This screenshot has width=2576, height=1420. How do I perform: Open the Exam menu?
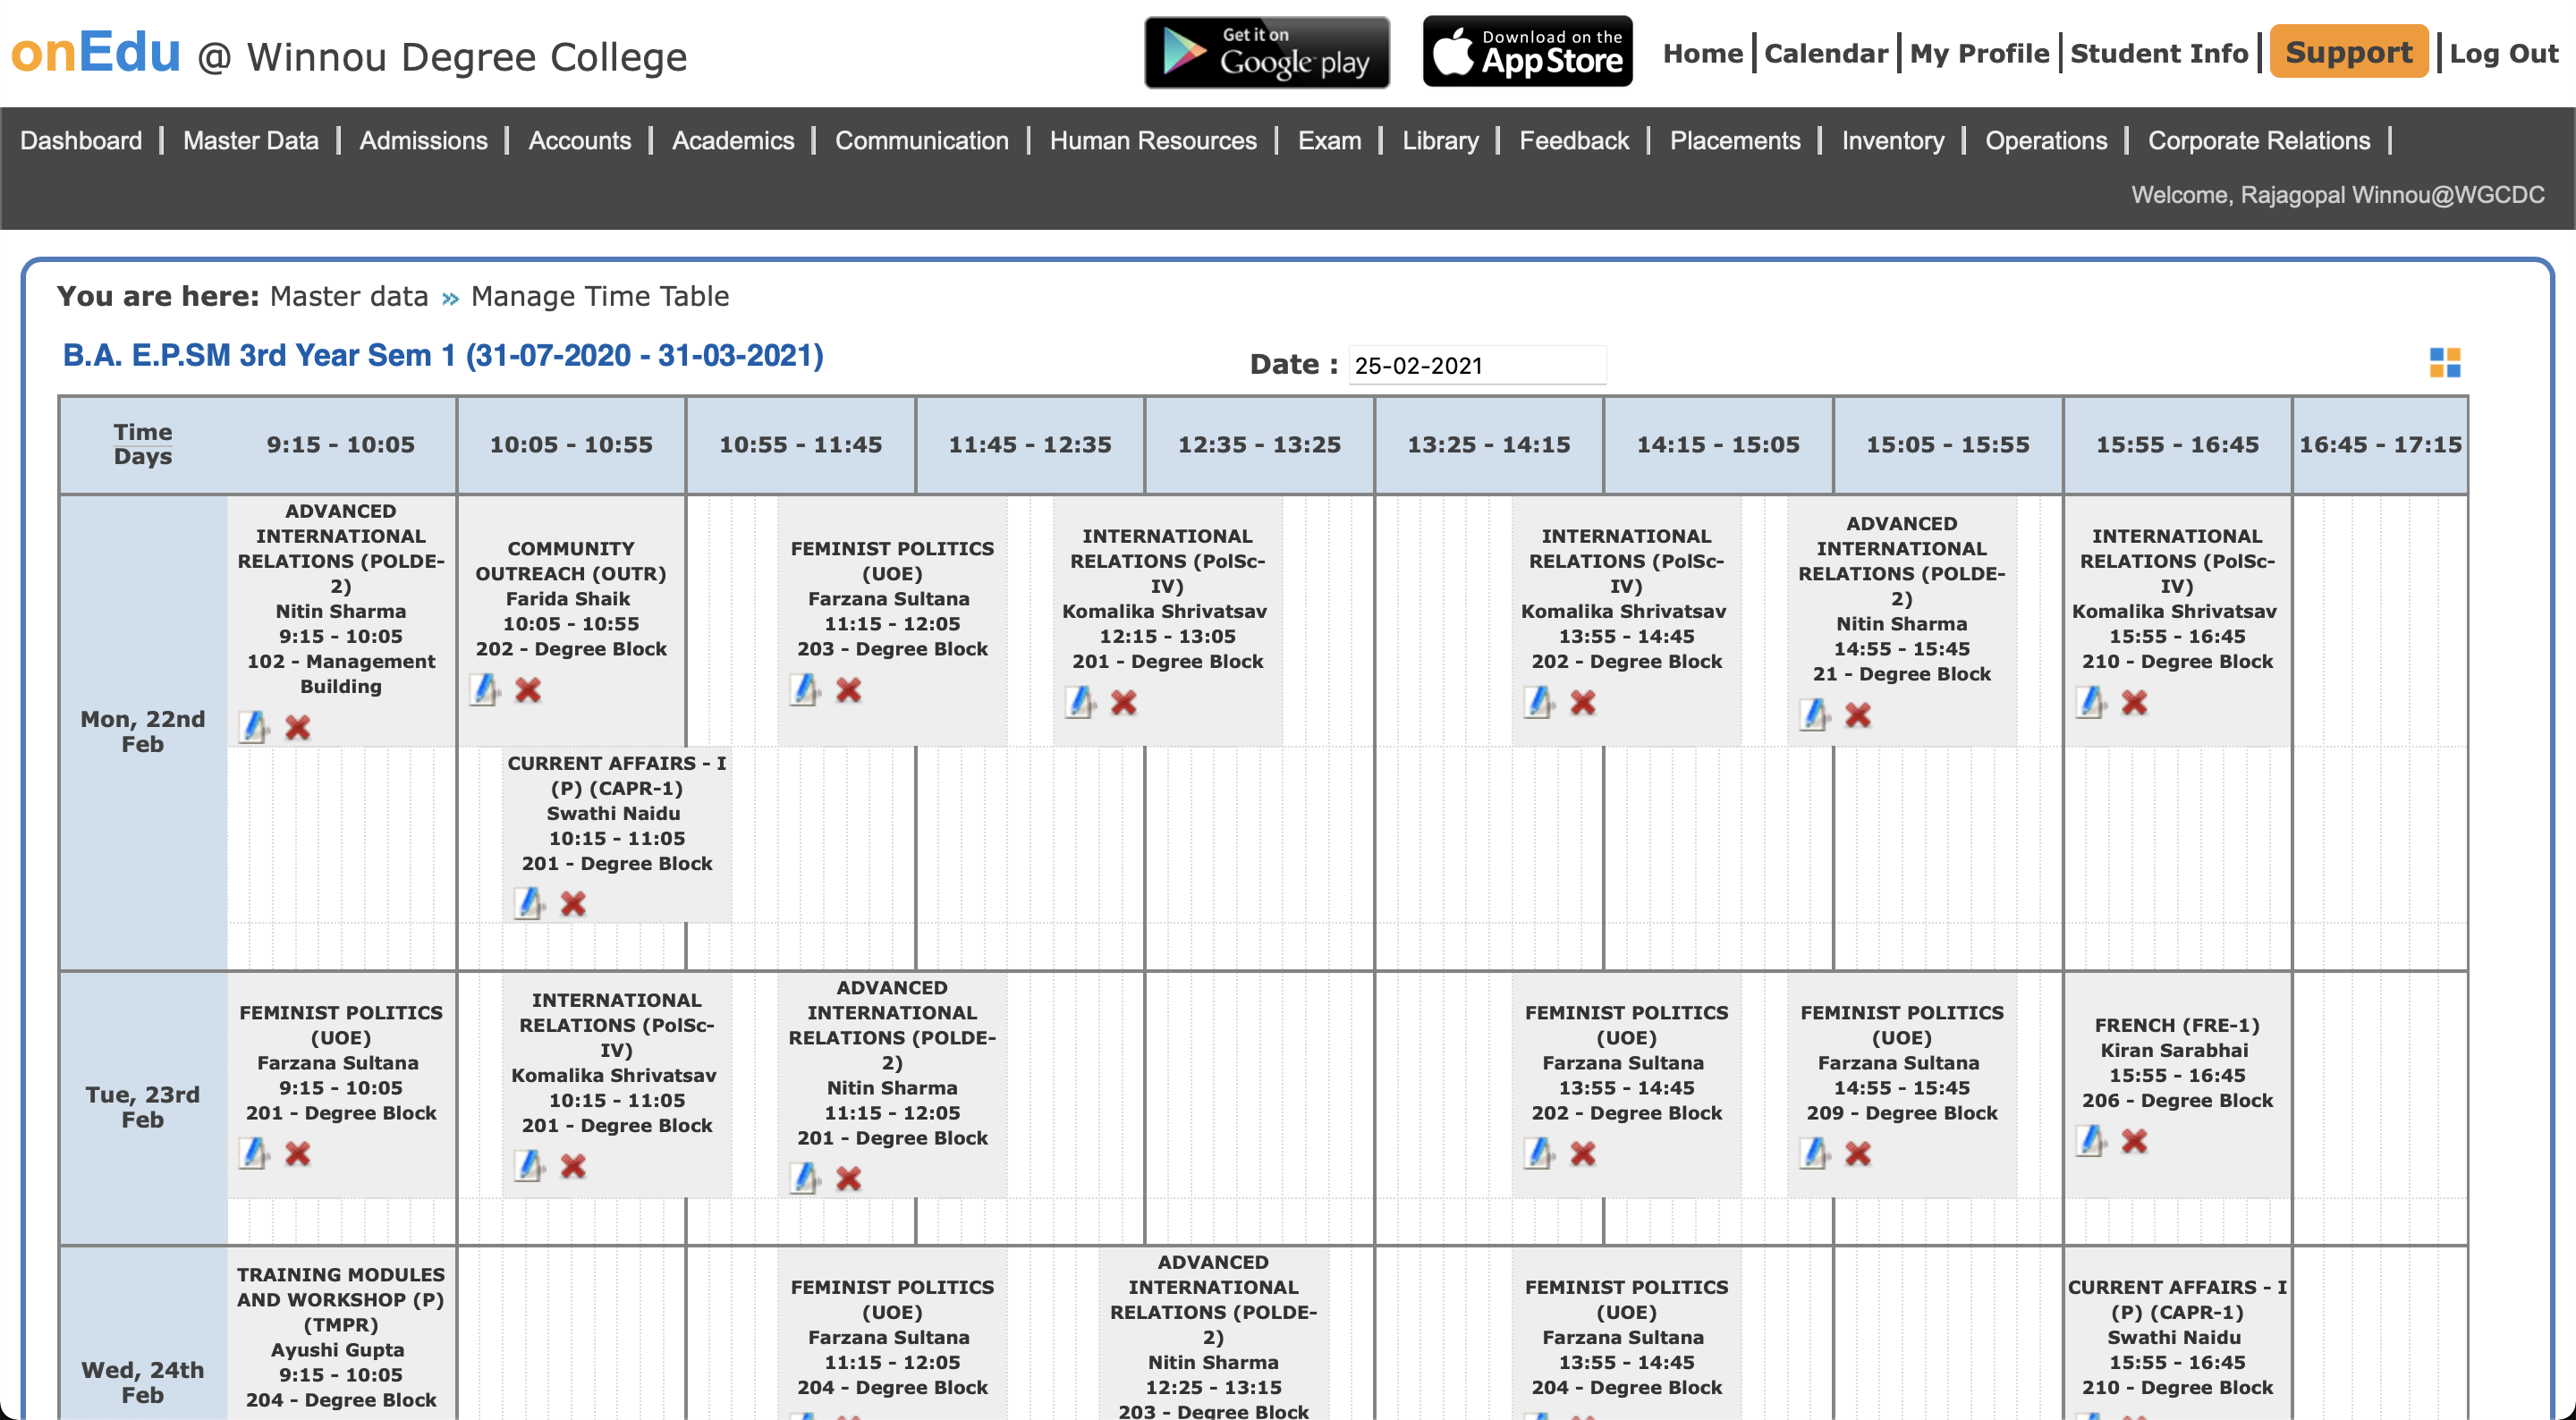tap(1328, 141)
